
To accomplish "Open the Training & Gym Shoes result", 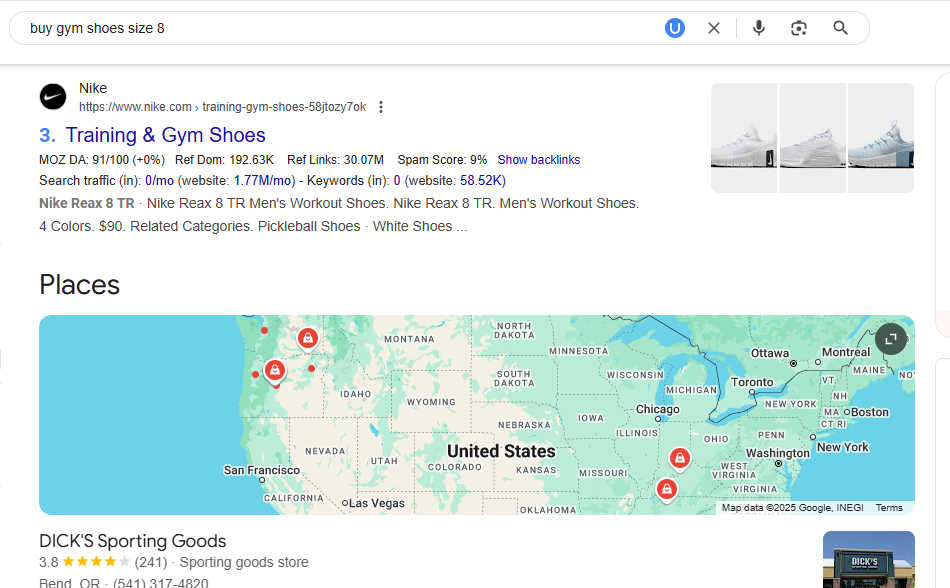I will click(x=165, y=135).
